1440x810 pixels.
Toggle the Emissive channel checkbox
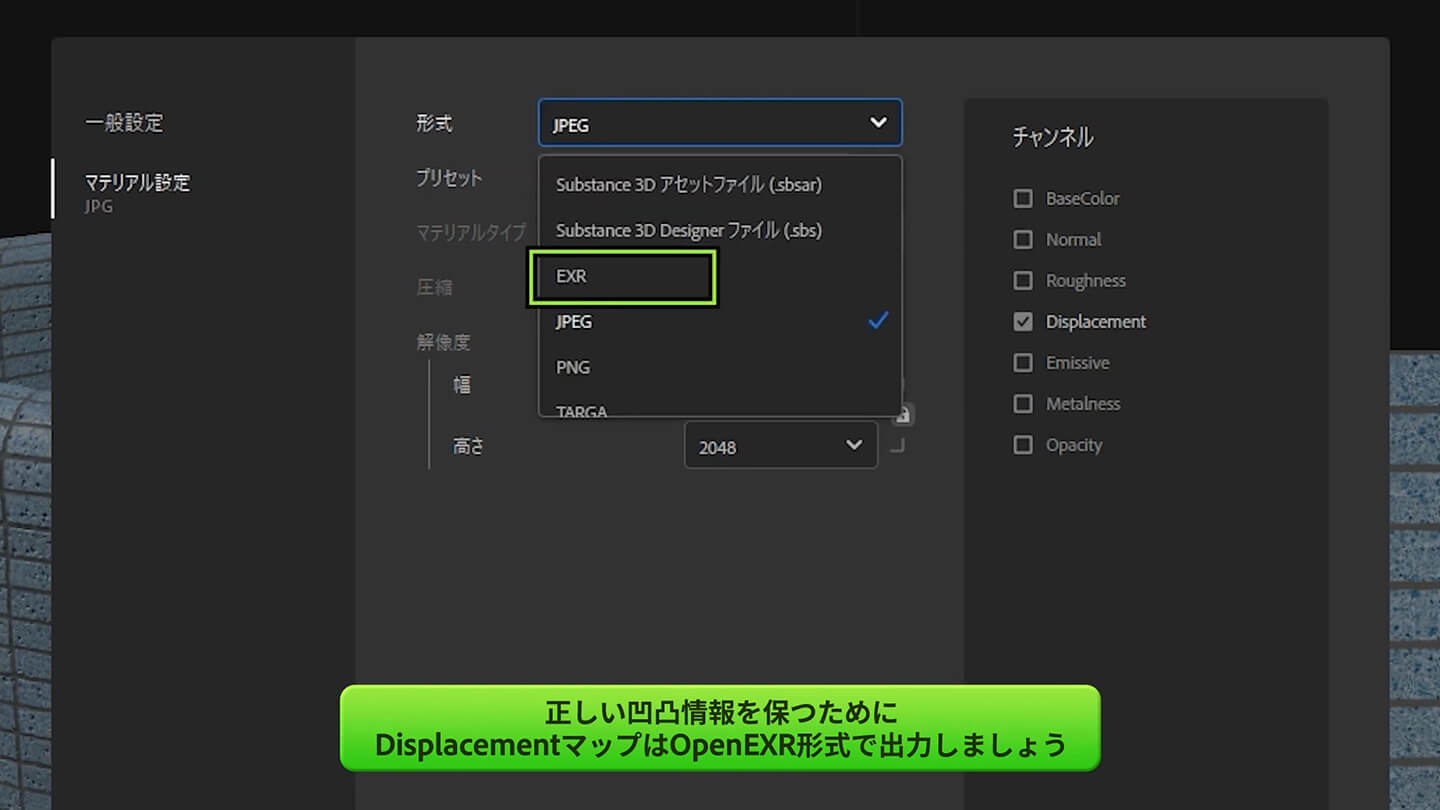[x=1023, y=363]
